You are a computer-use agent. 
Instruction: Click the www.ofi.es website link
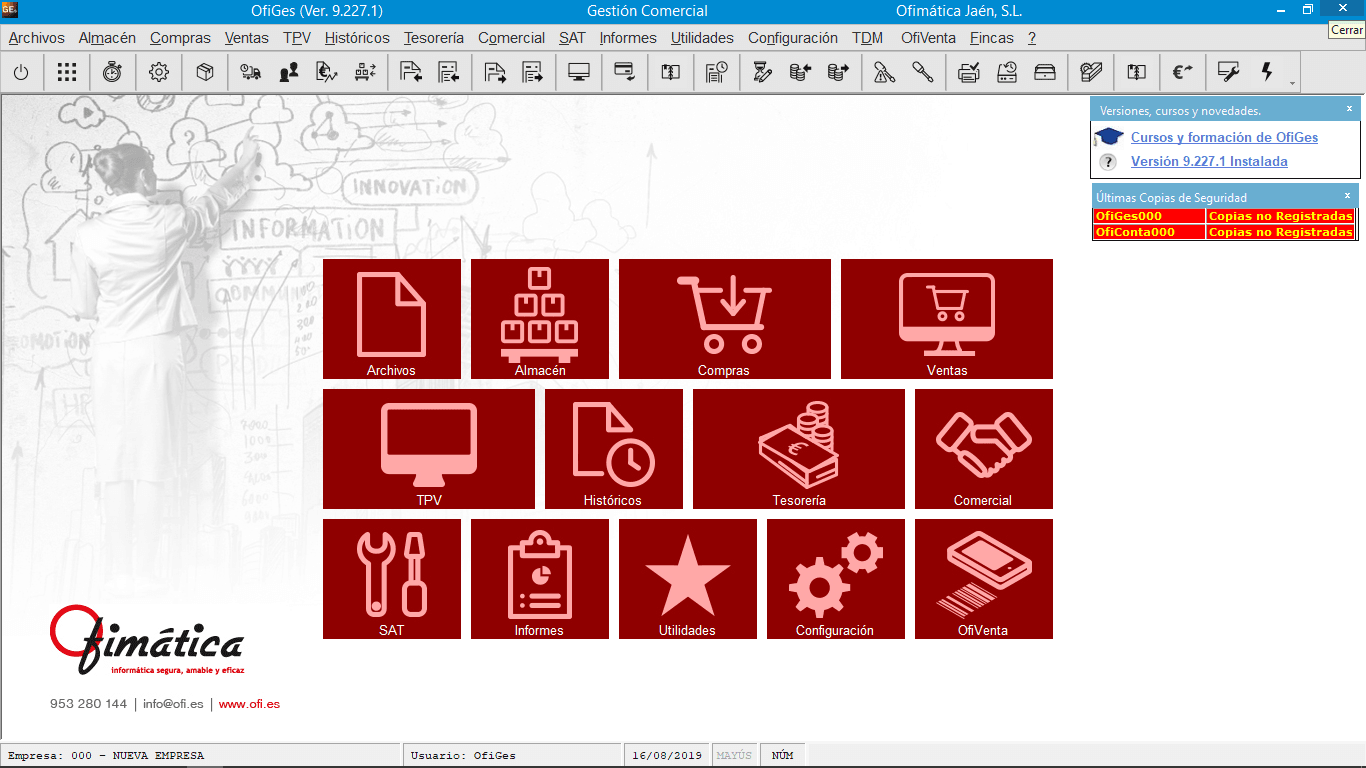(249, 704)
